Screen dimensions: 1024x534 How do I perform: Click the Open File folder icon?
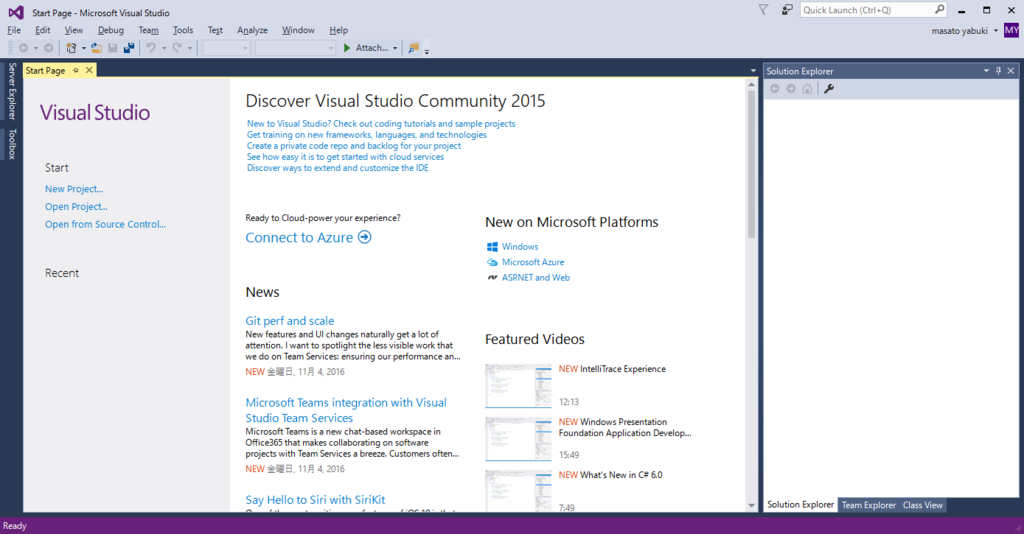pos(97,48)
